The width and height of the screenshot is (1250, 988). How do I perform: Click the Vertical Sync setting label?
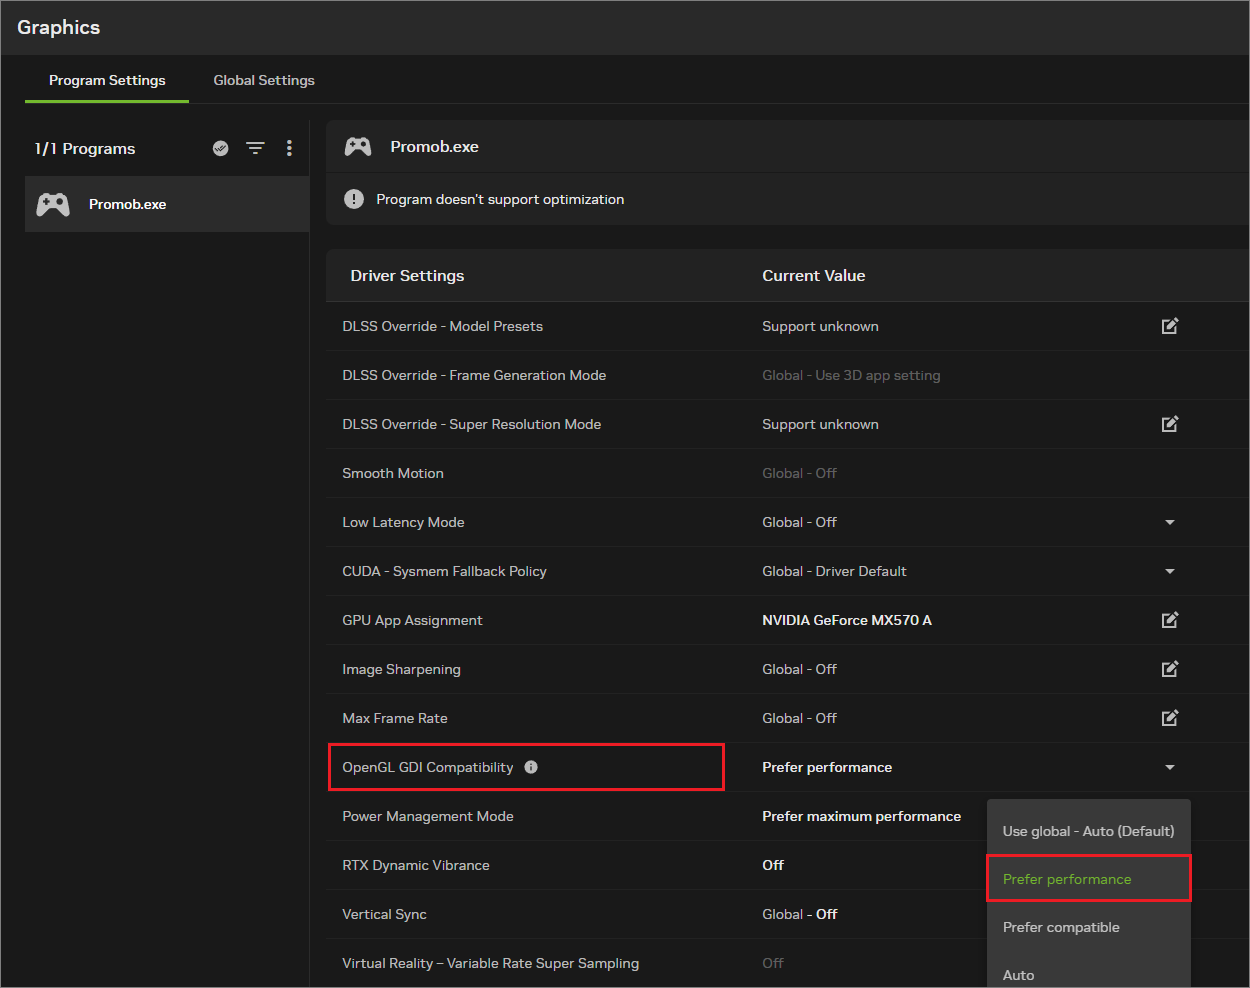click(x=384, y=914)
